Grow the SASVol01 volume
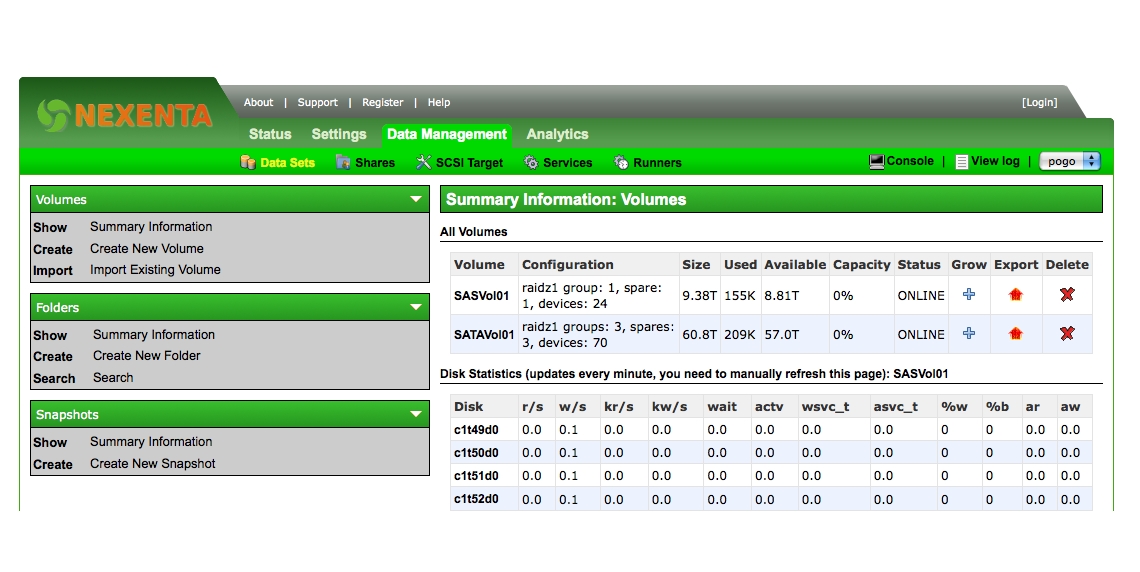The image size is (1140, 572). click(968, 294)
